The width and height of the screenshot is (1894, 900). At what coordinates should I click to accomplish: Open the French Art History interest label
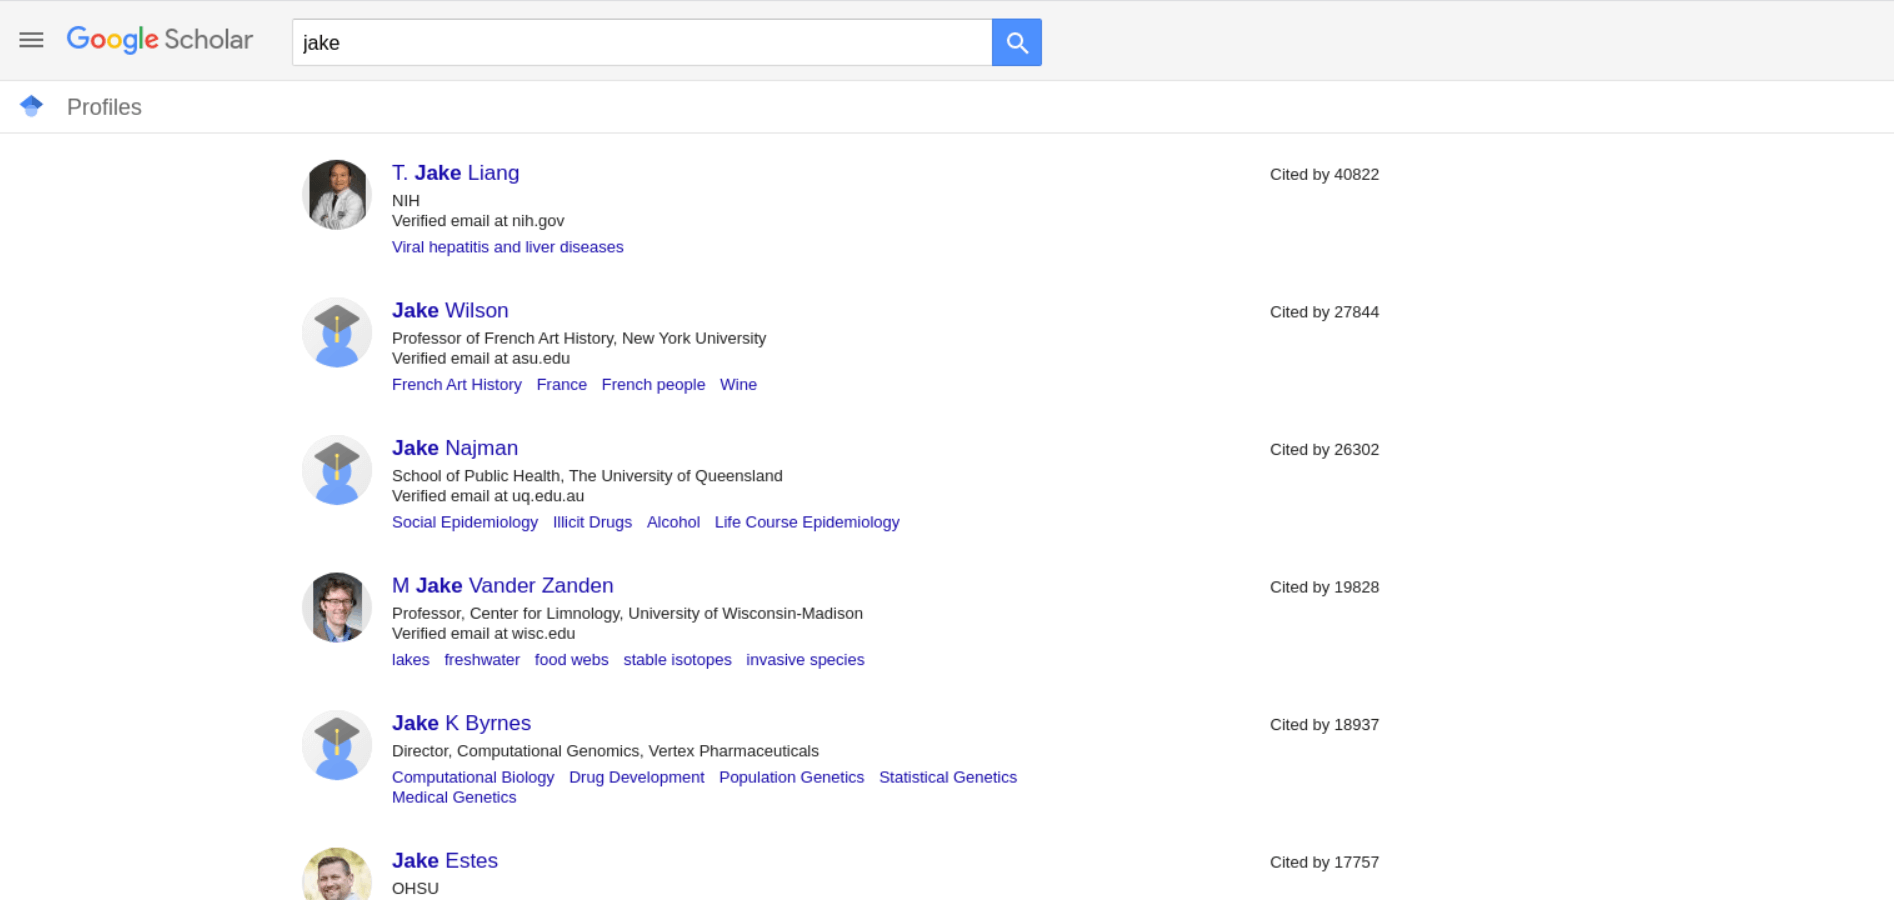(x=456, y=384)
